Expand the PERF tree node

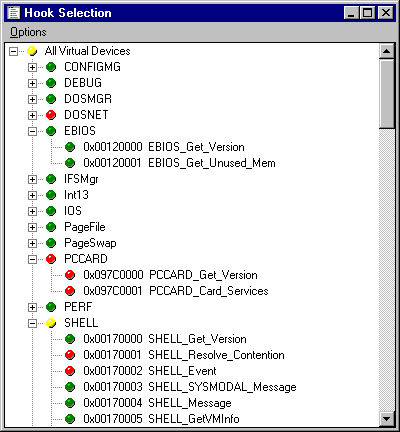tap(32, 307)
